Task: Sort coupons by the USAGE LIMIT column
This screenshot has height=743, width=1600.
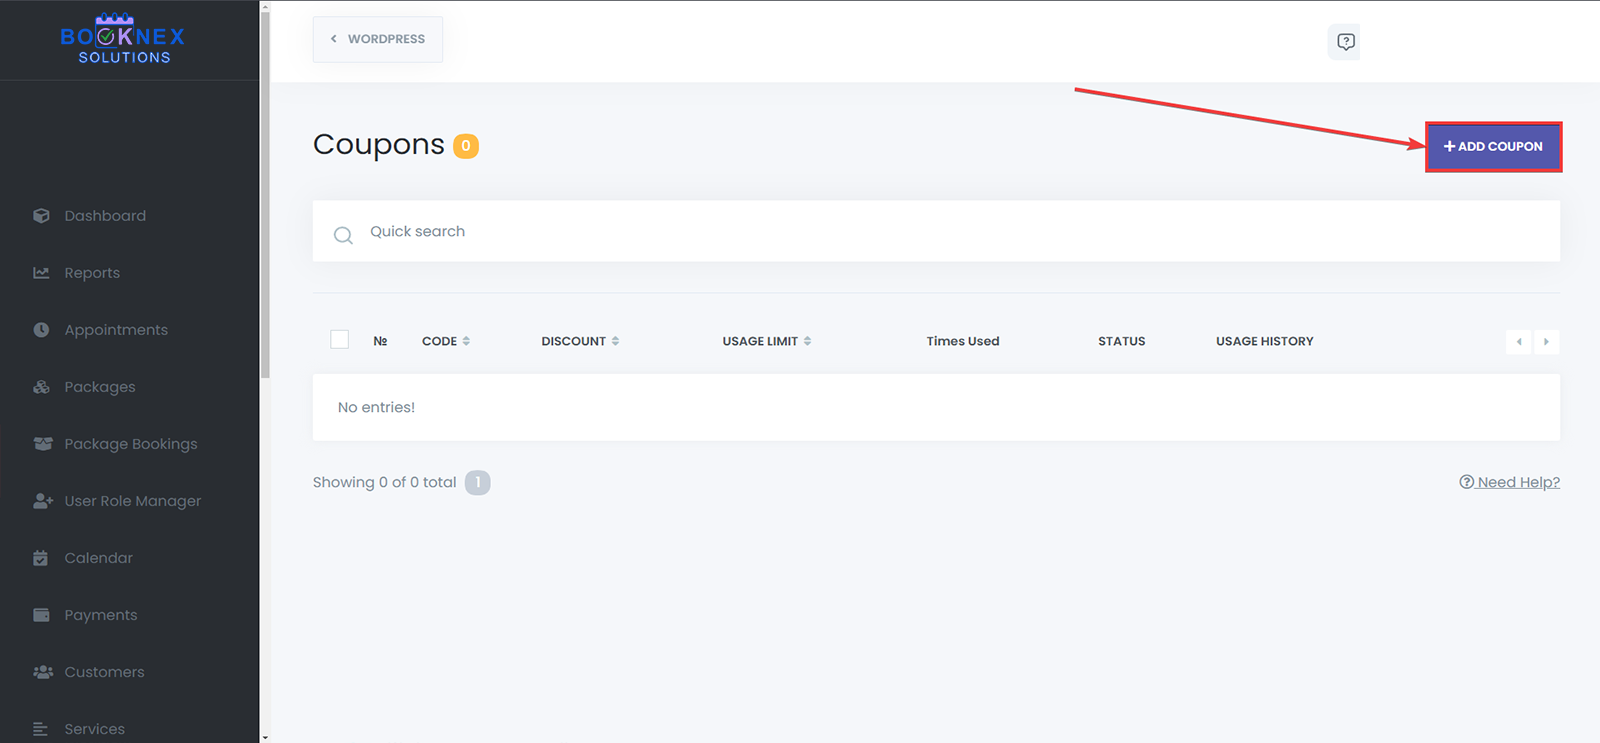Action: pos(766,341)
